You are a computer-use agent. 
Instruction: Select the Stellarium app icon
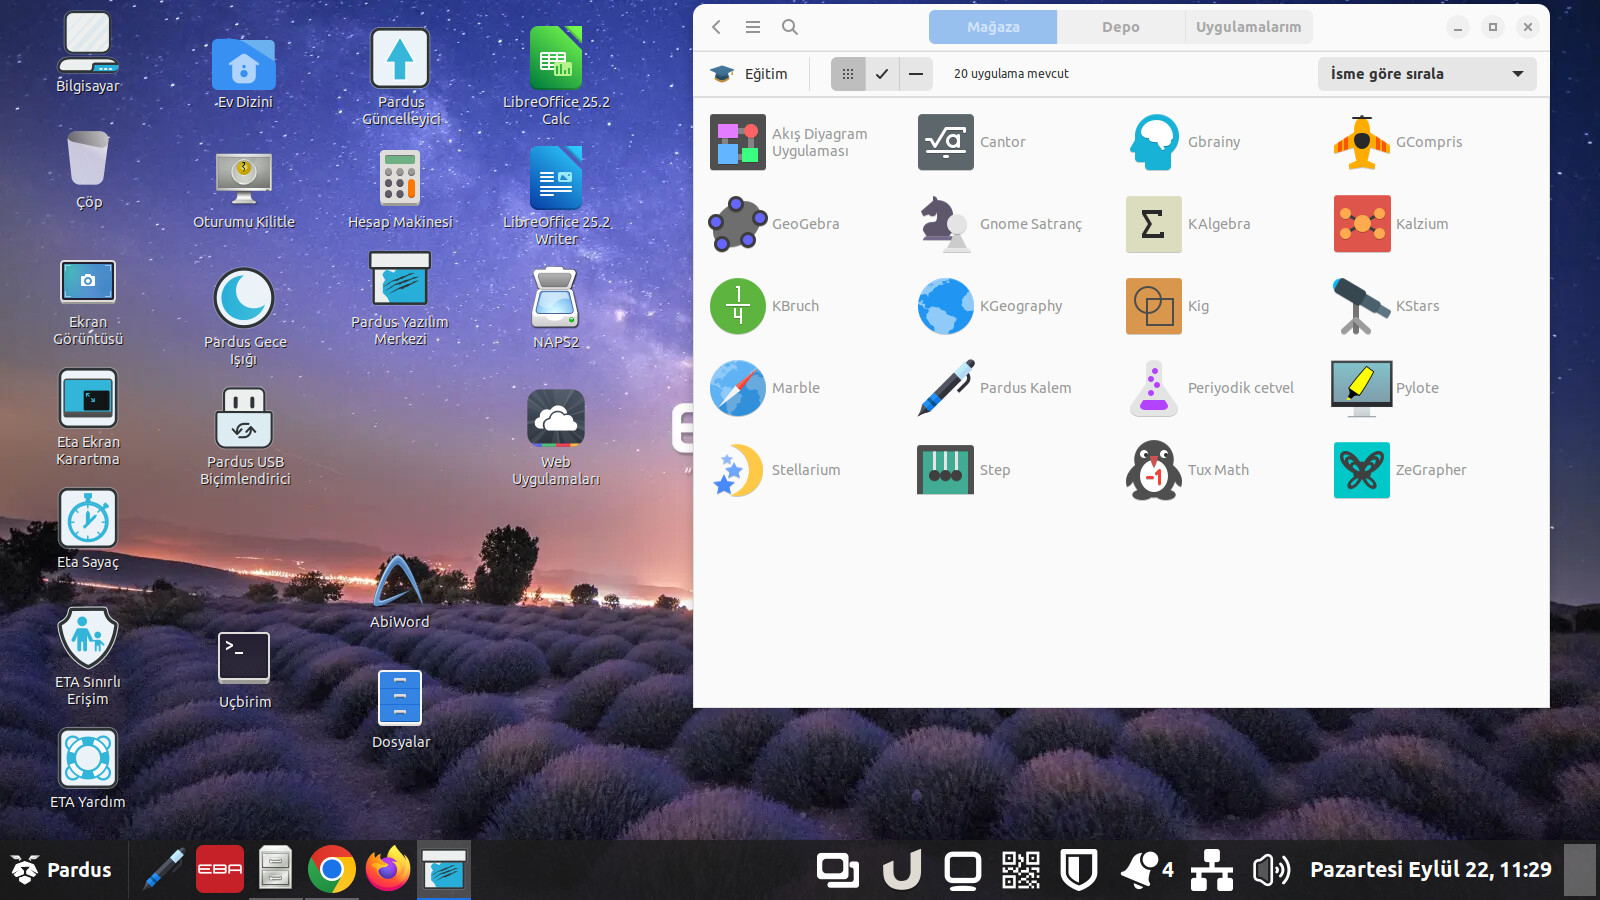[x=738, y=470]
